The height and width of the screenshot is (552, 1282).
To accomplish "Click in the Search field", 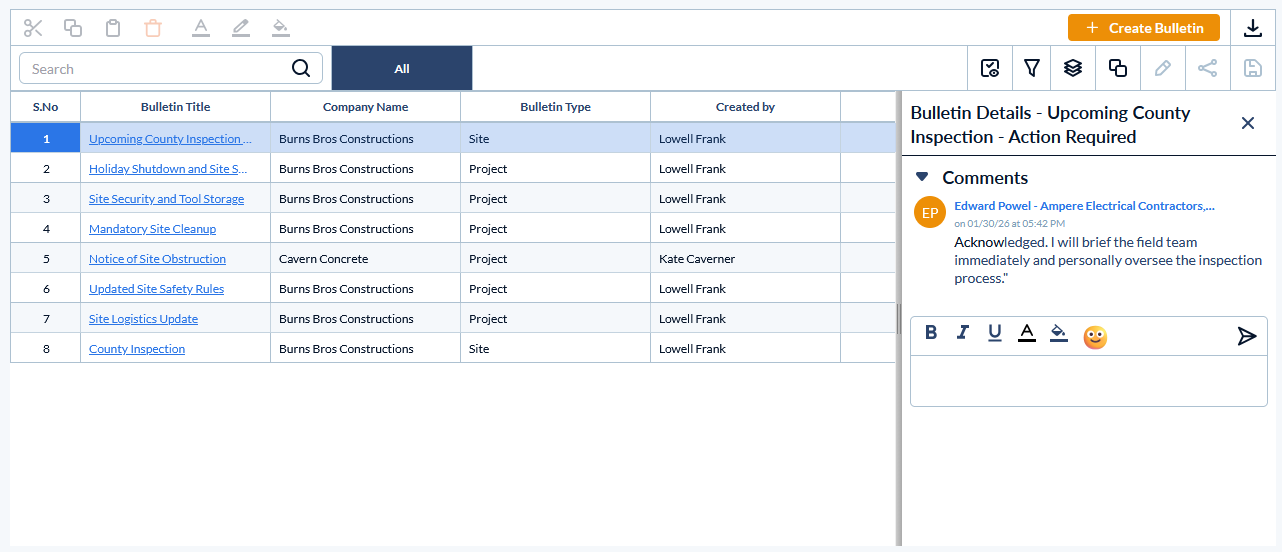I will click(x=171, y=68).
